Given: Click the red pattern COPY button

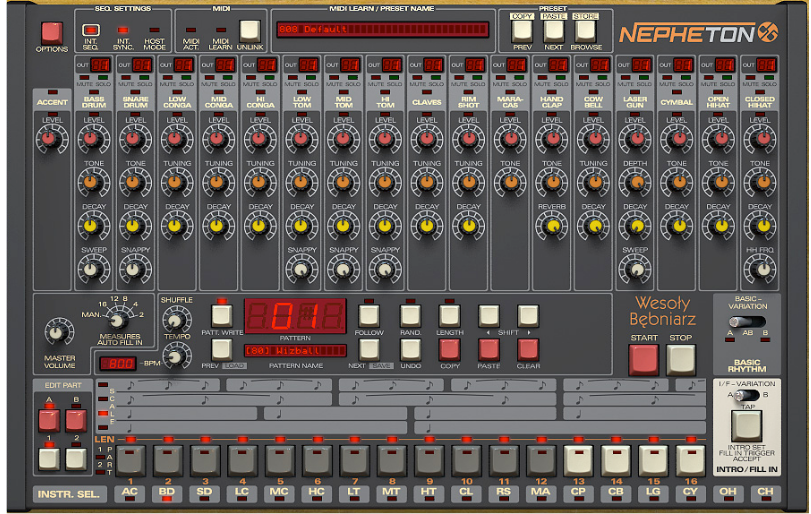Looking at the screenshot, I should [449, 350].
